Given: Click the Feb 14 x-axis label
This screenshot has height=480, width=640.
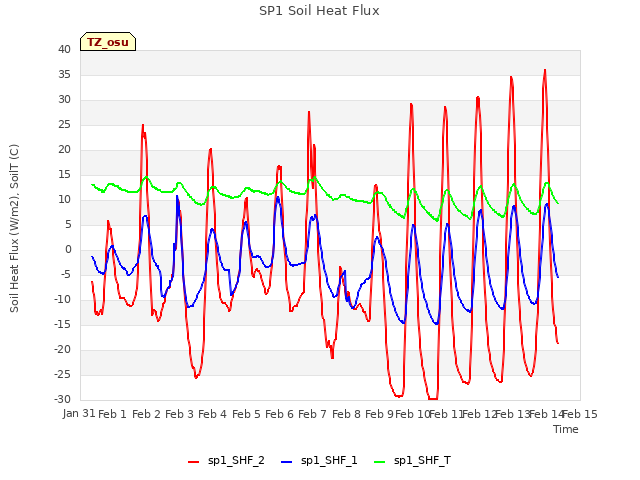Looking at the screenshot, I should [546, 414].
